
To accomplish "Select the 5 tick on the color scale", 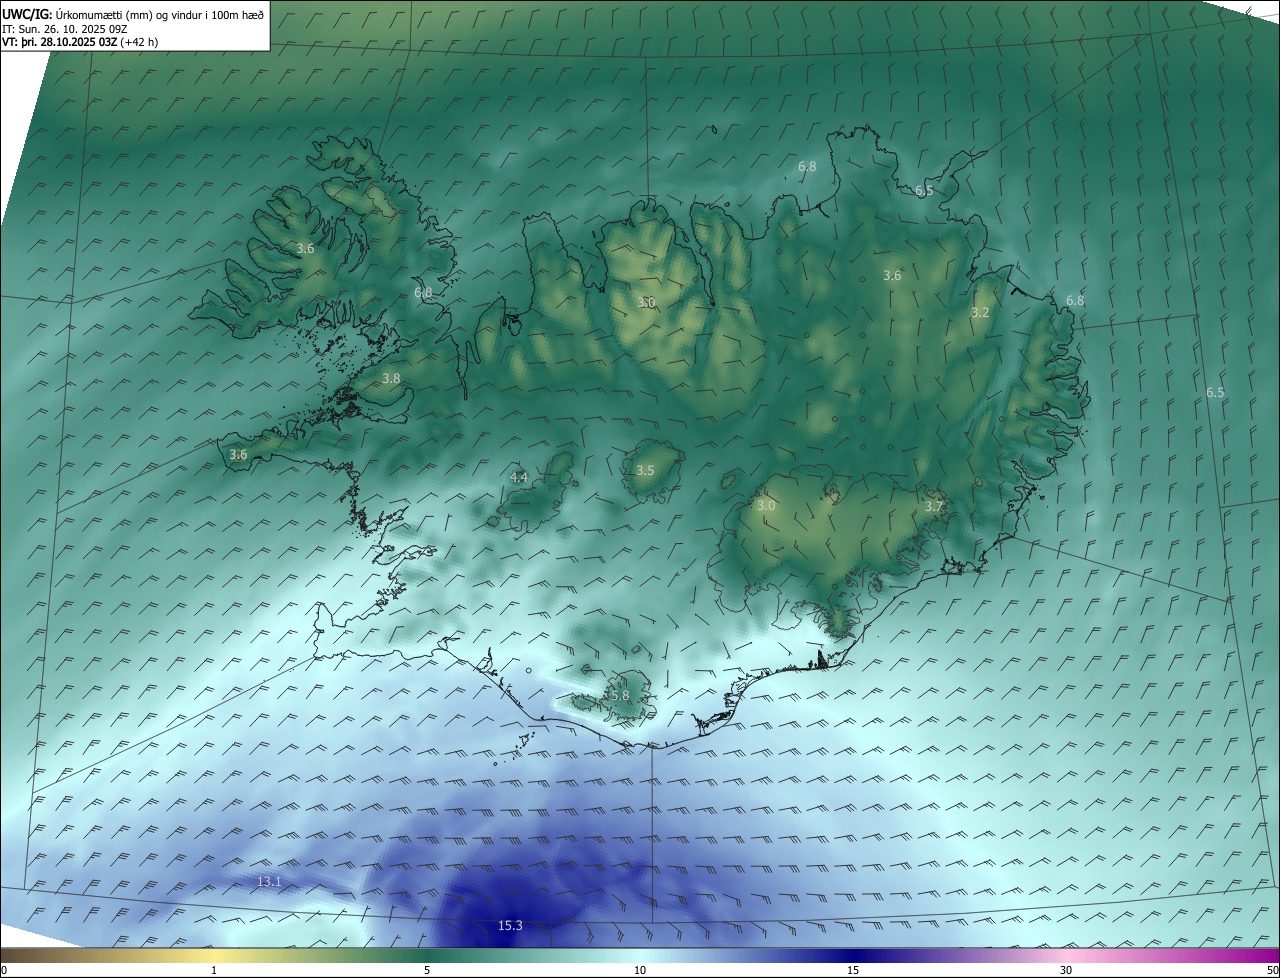I will point(427,970).
